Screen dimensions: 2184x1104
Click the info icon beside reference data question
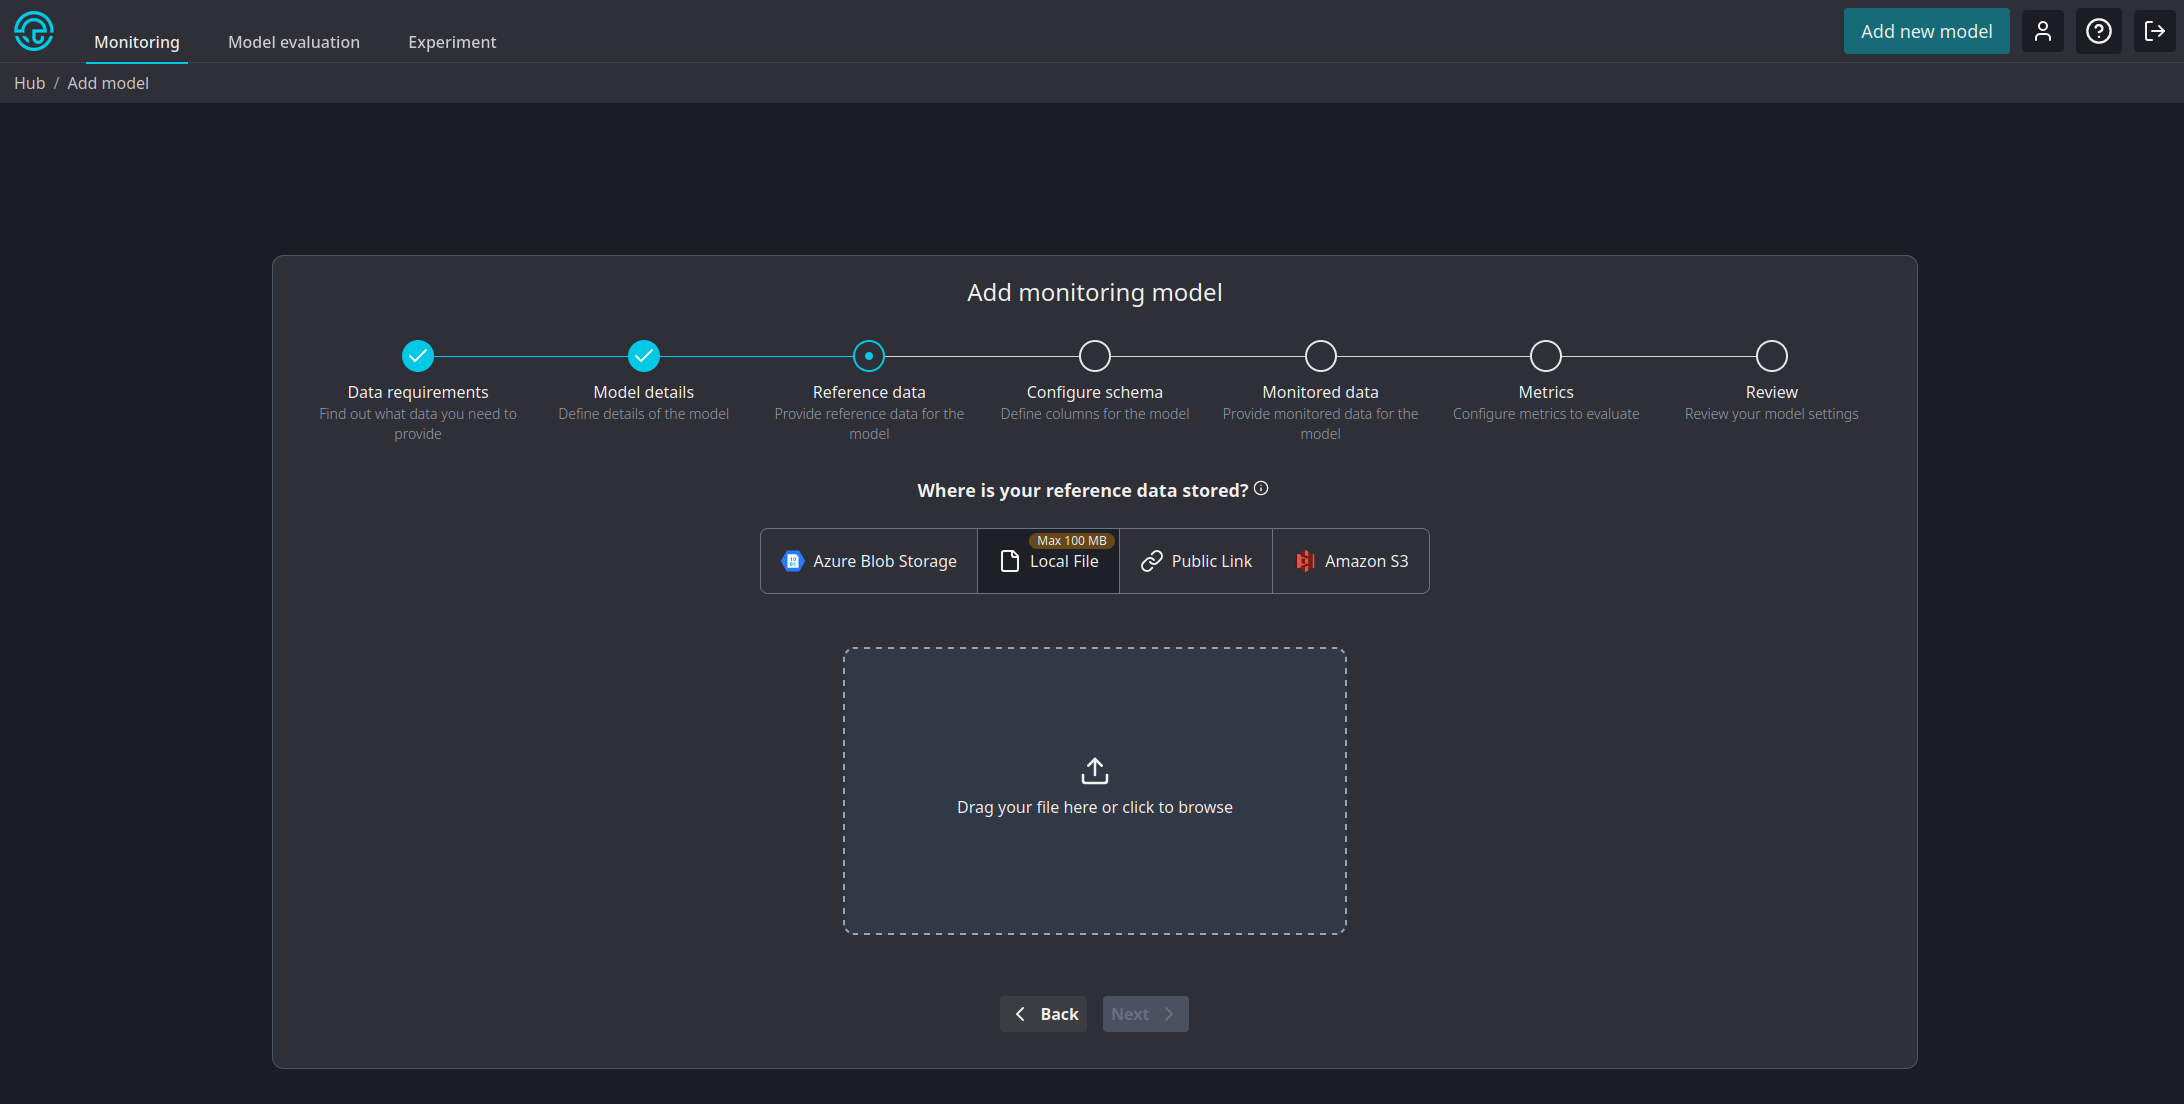[1261, 488]
